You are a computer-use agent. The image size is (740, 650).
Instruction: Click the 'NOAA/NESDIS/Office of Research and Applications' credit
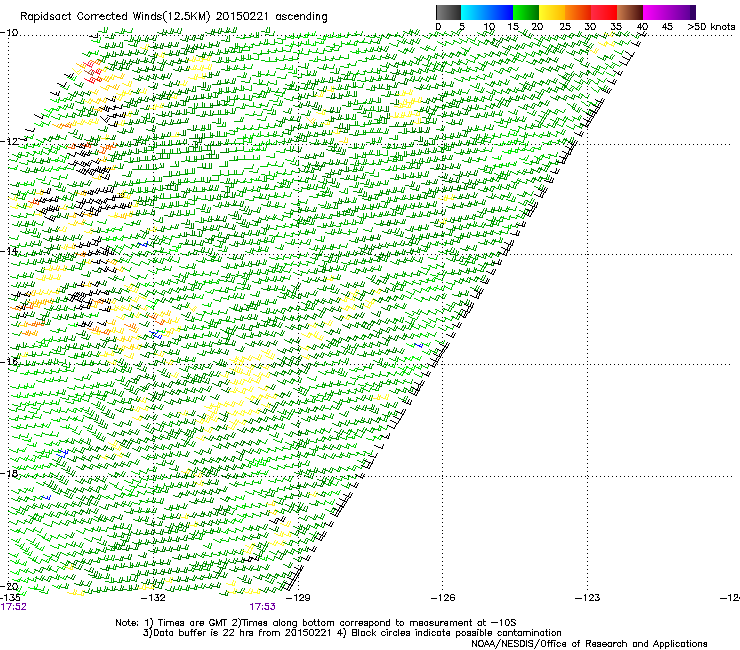tap(589, 644)
